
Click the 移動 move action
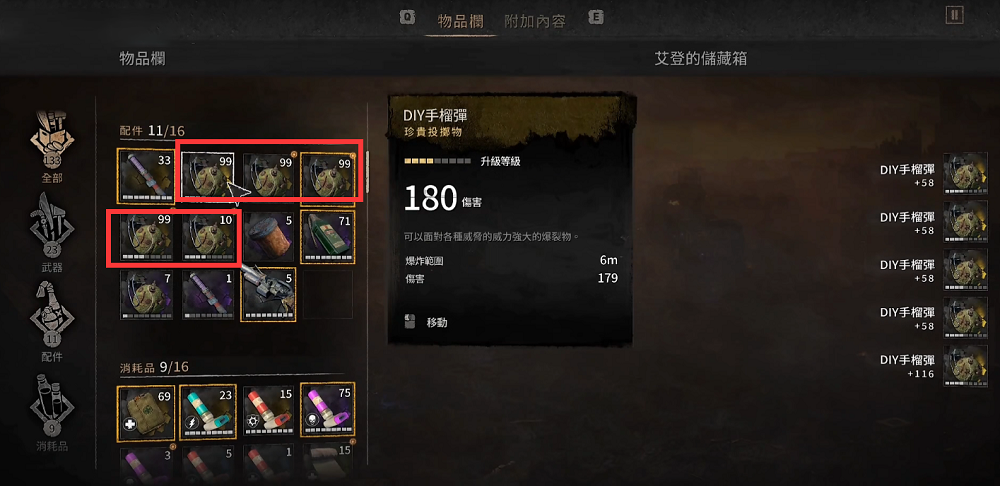pyautogui.click(x=437, y=323)
